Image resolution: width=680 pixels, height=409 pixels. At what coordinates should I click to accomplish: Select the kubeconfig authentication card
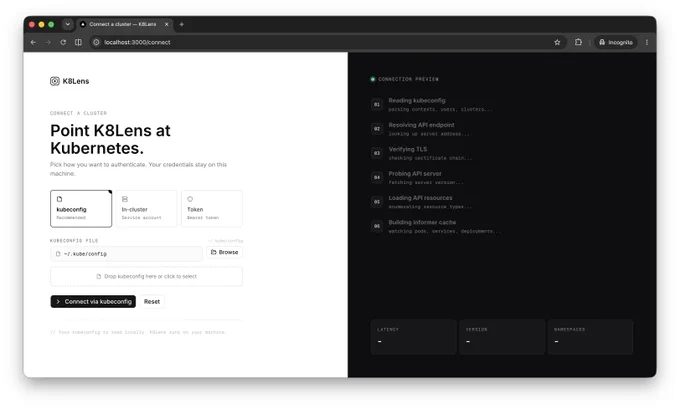[81, 209]
